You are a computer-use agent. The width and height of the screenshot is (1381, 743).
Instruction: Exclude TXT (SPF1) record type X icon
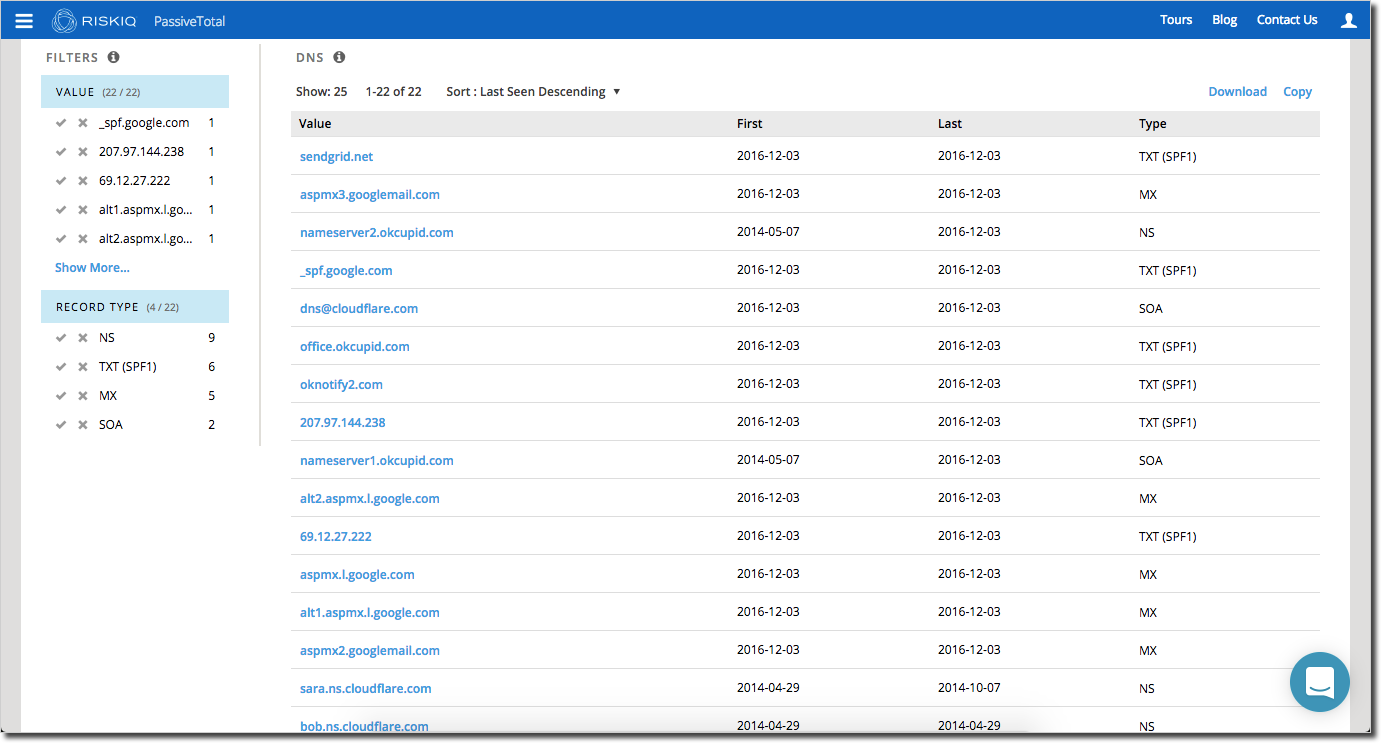coord(83,367)
